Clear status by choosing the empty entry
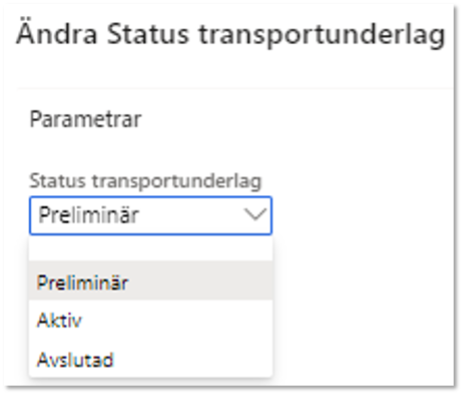The image size is (464, 396). 151,248
